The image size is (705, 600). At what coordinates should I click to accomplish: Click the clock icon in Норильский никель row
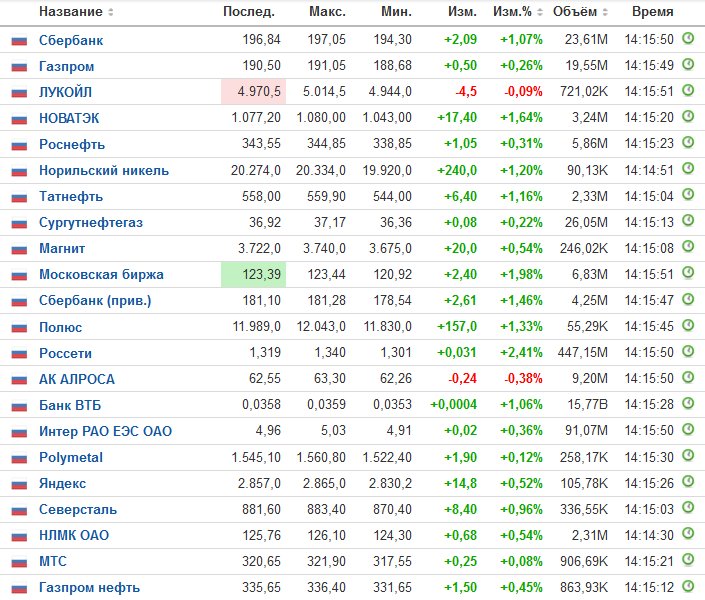click(688, 169)
